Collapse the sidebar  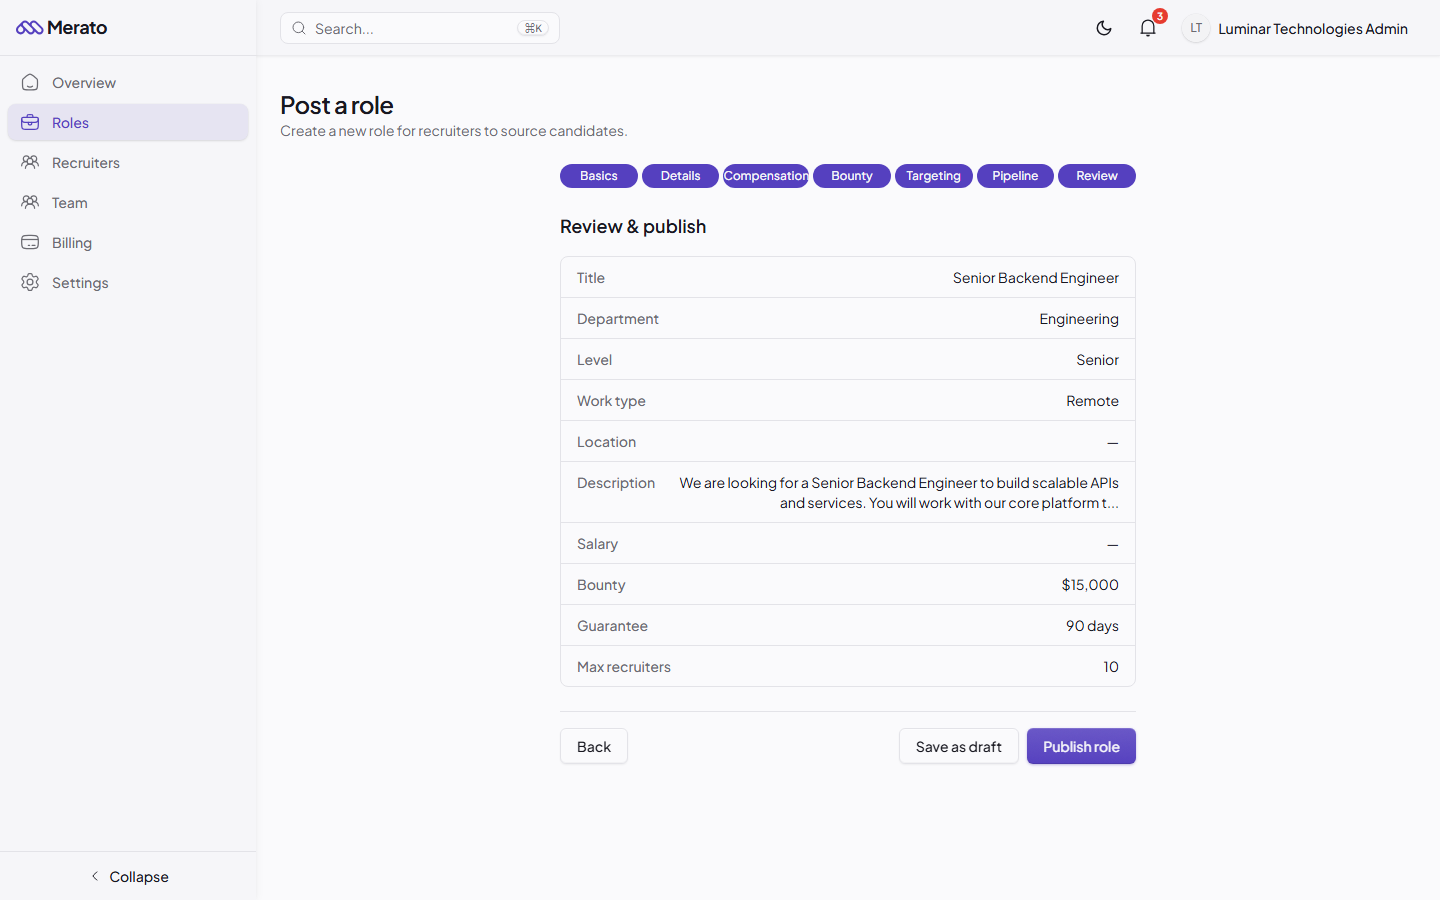(x=128, y=877)
